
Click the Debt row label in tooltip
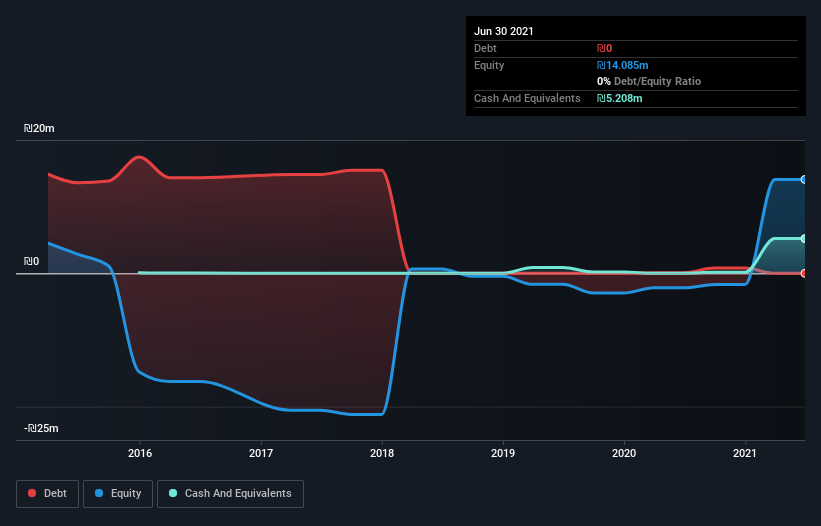coord(485,48)
